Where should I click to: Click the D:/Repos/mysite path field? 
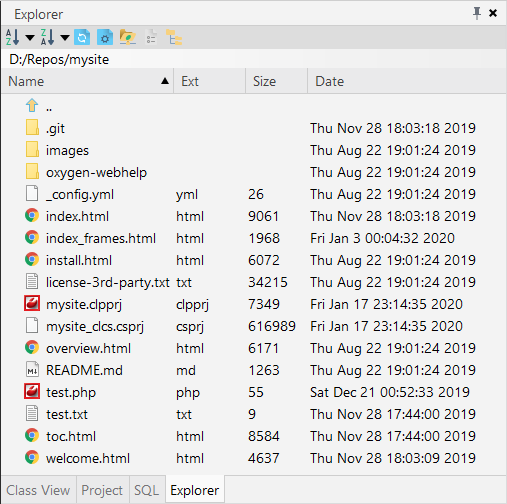click(x=253, y=59)
